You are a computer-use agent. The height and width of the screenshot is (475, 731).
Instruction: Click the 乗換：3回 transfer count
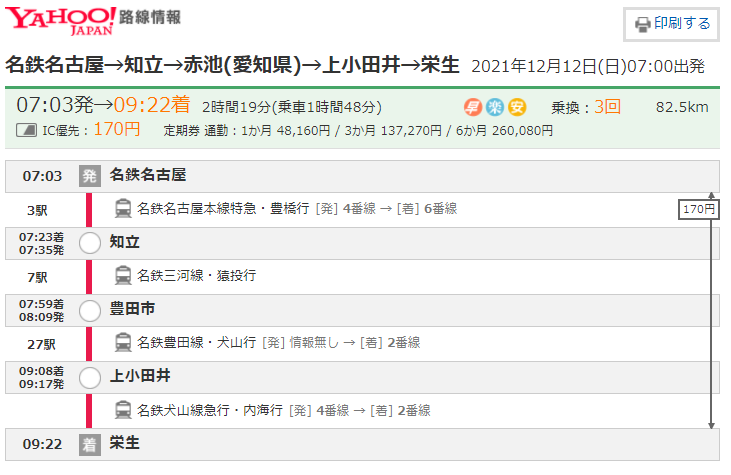pos(586,107)
